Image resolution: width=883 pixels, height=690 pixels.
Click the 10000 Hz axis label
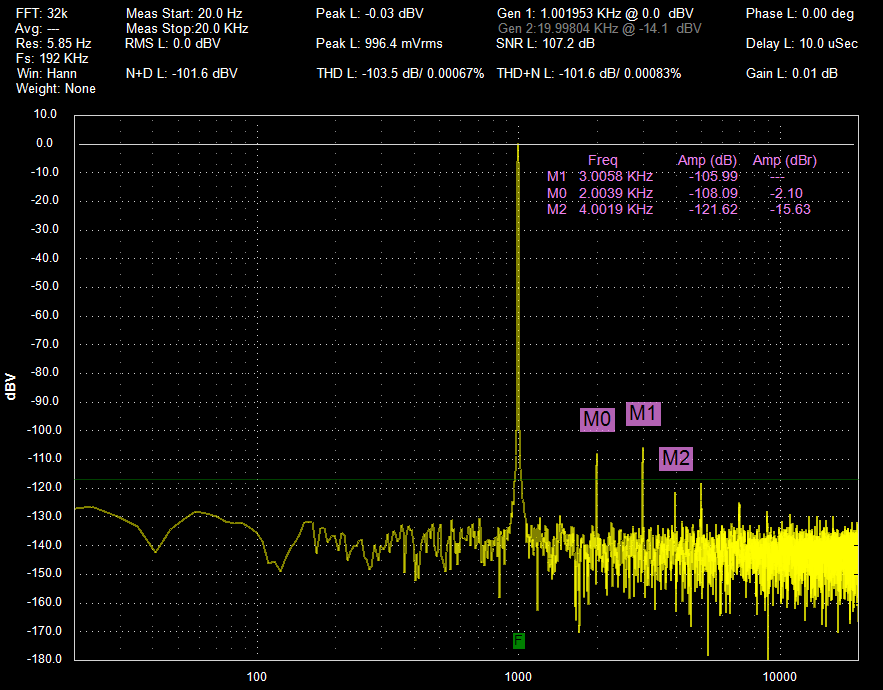point(779,676)
